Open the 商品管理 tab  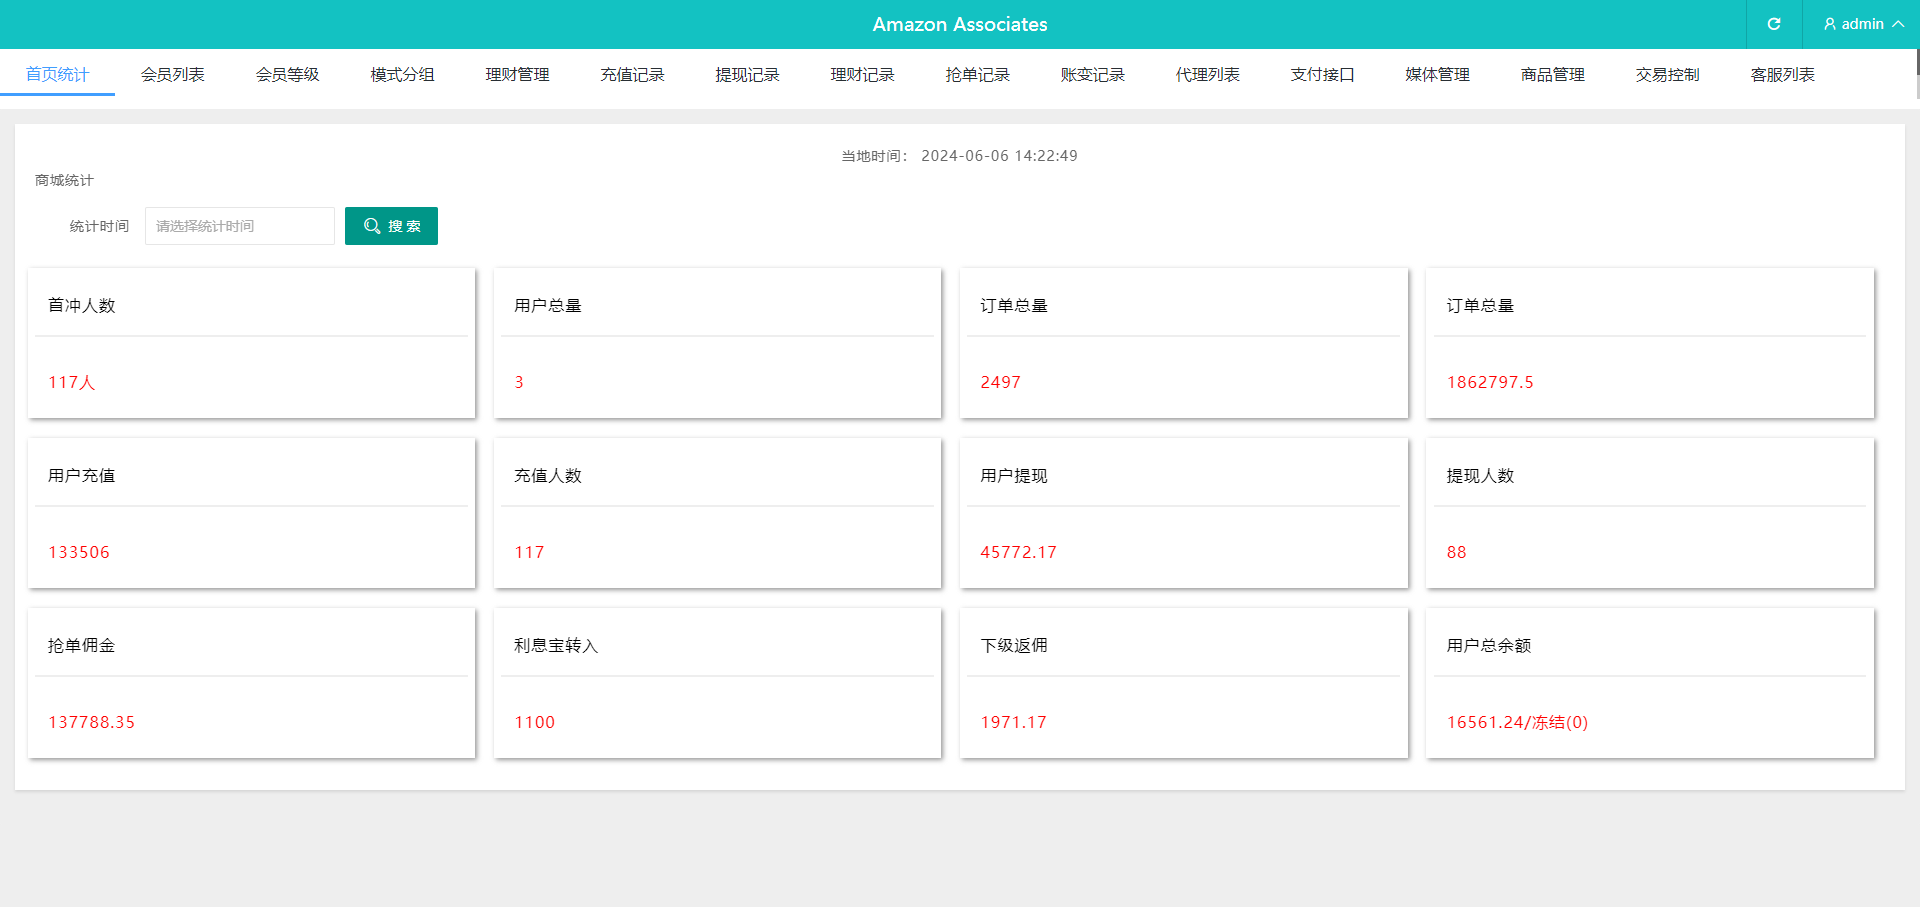(1552, 75)
